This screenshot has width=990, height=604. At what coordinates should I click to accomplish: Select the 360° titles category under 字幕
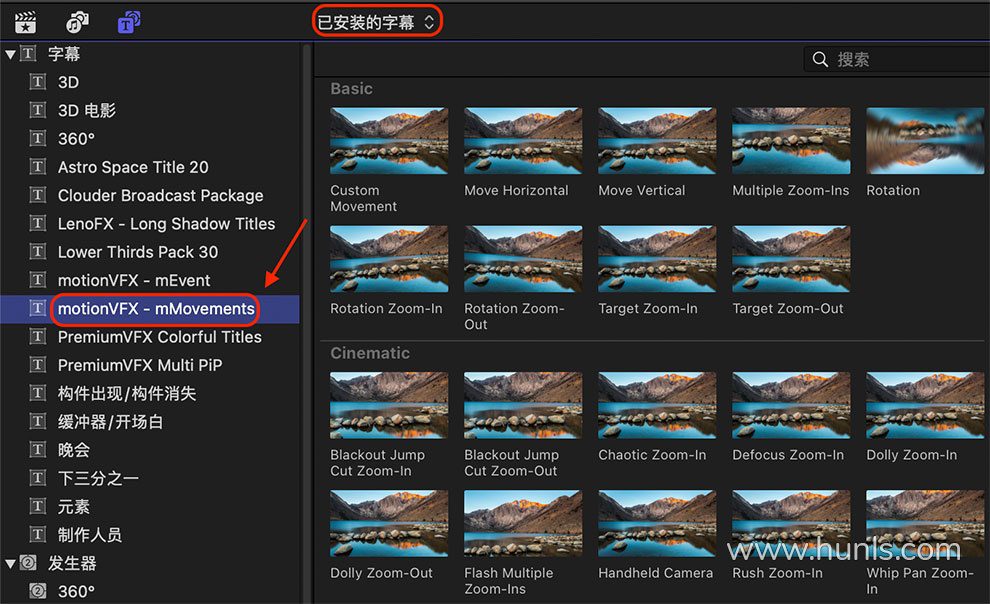[x=76, y=139]
